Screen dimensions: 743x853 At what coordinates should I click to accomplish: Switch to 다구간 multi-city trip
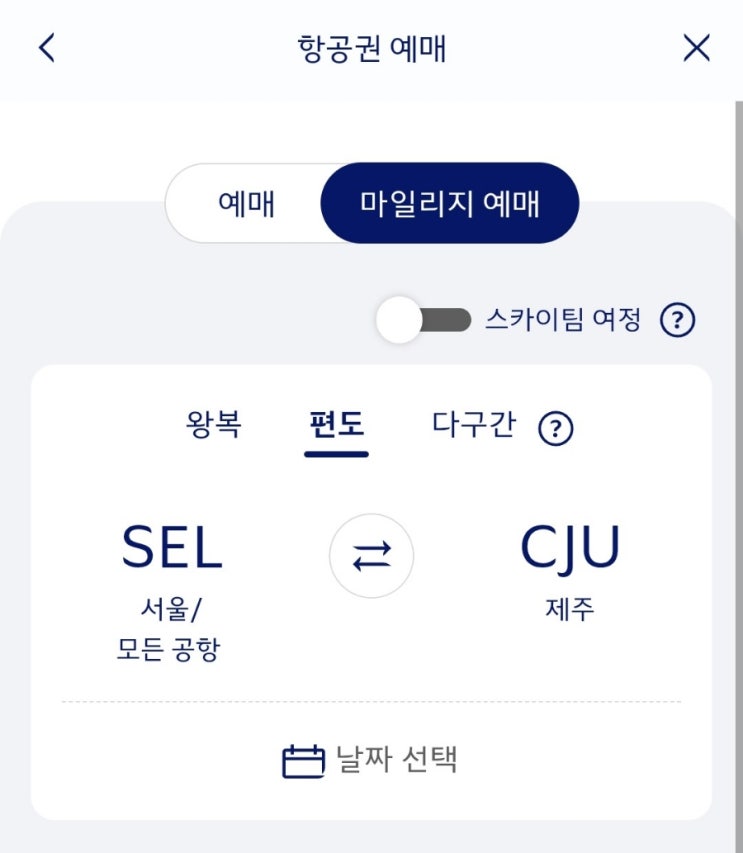tap(474, 425)
